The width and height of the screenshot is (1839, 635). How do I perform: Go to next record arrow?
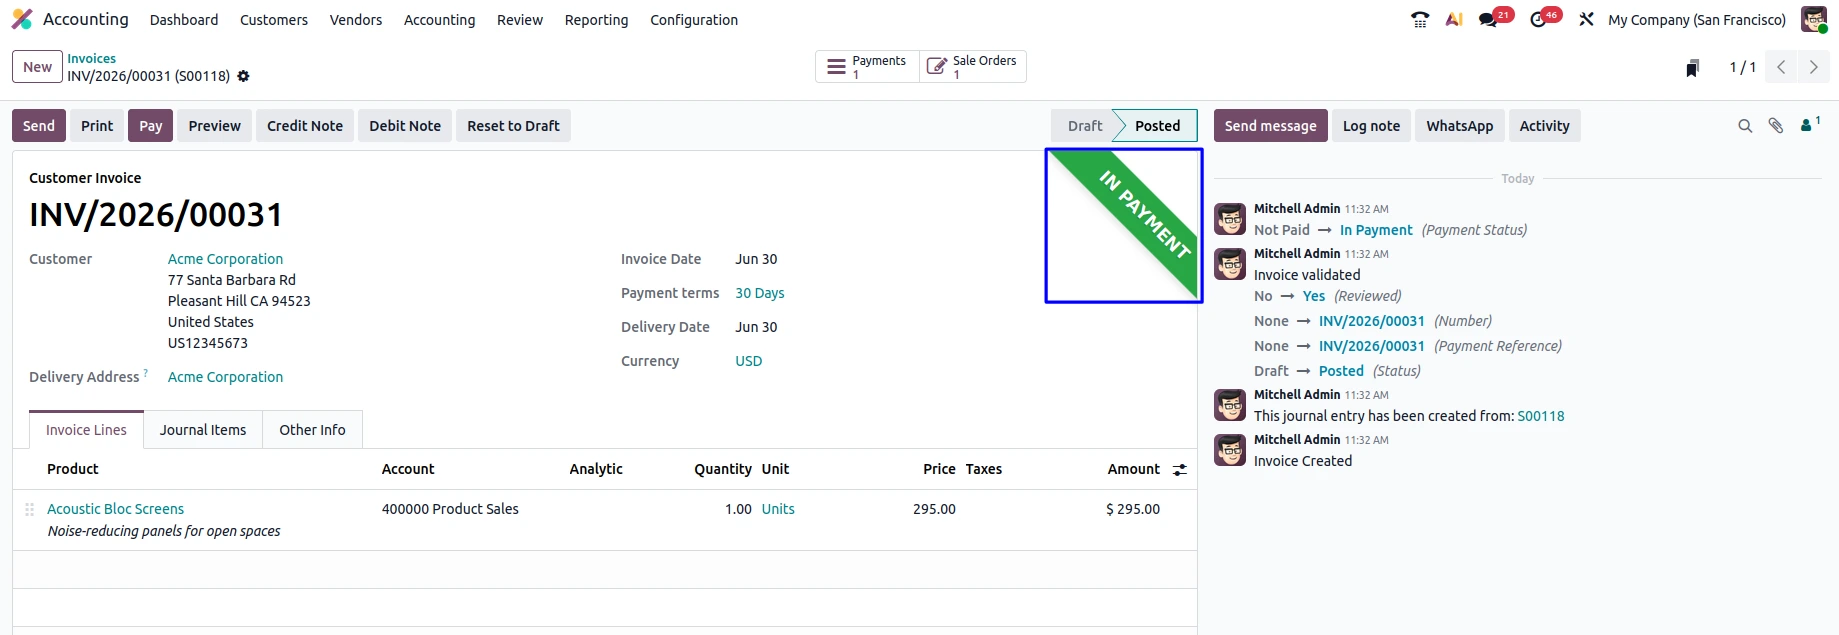[x=1814, y=67]
